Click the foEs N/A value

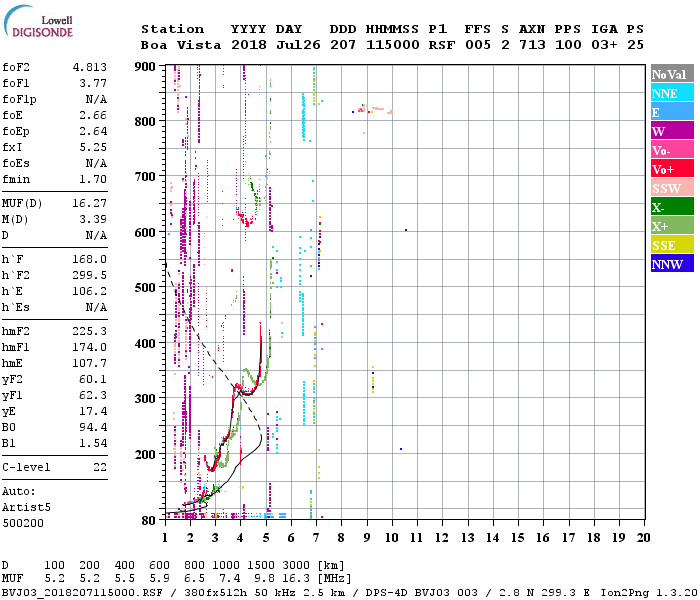(96, 163)
